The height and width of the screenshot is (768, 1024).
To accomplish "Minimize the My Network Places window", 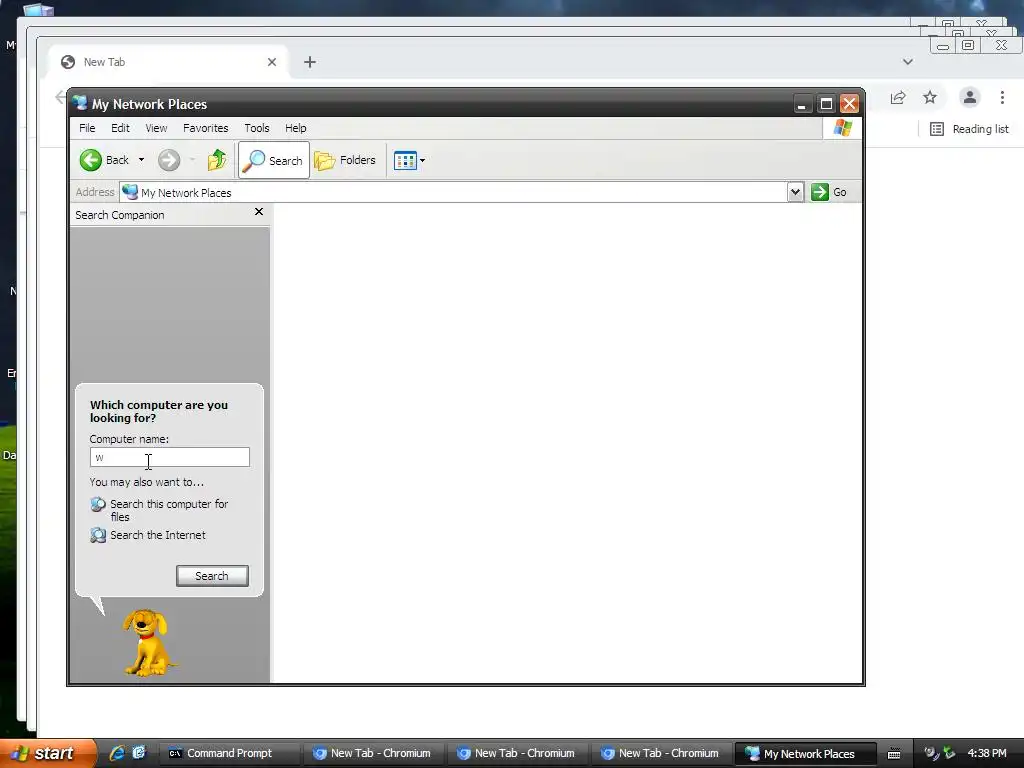I will [802, 104].
